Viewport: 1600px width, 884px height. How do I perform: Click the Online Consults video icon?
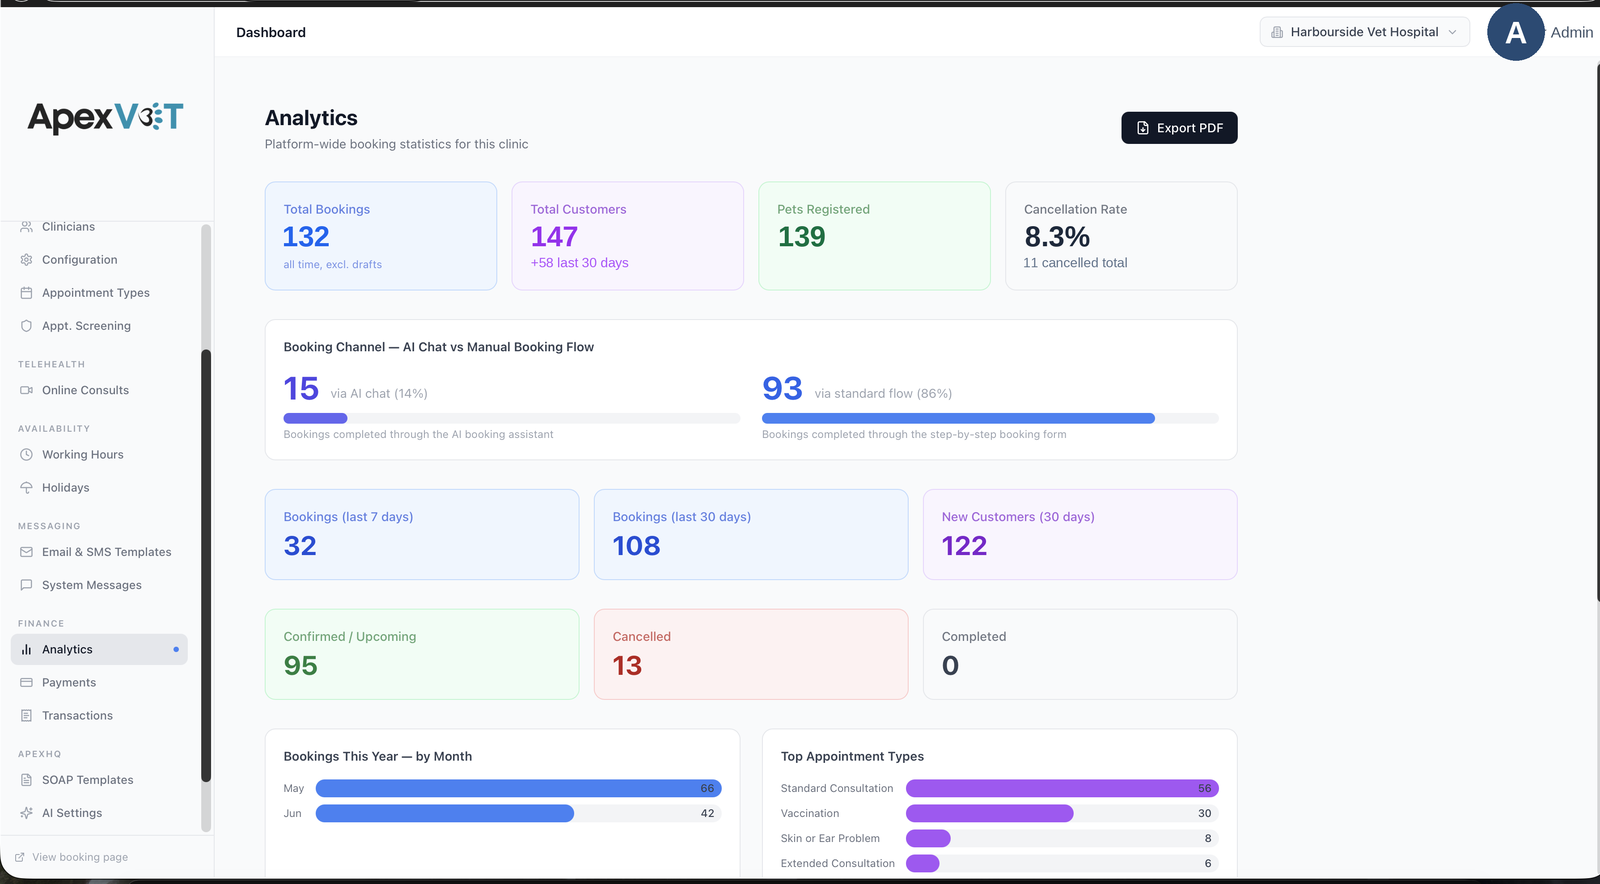(x=26, y=390)
